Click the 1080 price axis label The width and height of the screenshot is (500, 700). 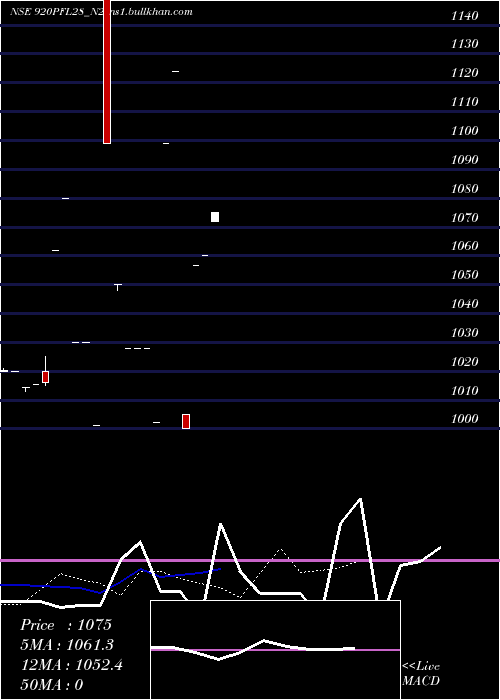(465, 189)
